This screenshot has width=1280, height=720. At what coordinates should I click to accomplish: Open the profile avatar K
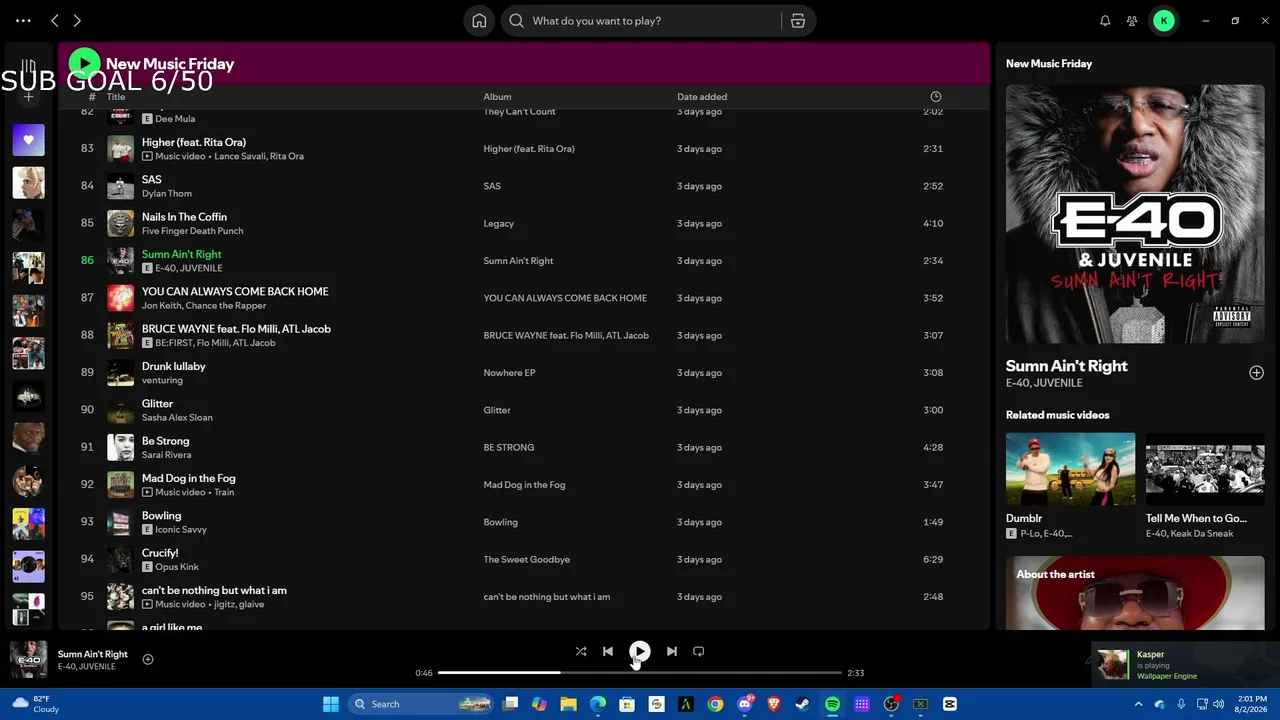click(x=1164, y=21)
